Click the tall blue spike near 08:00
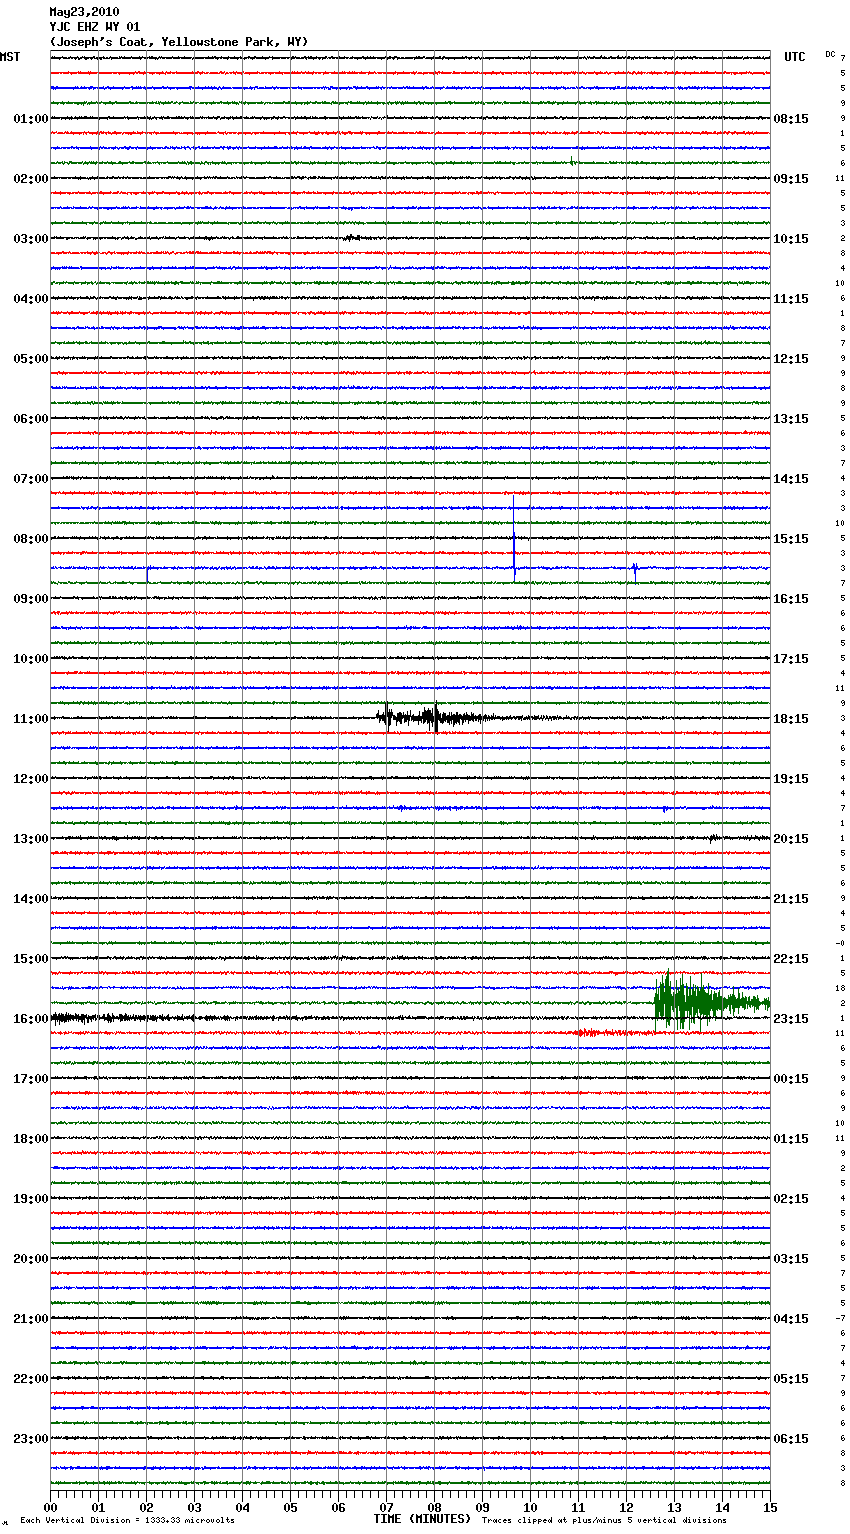The width and height of the screenshot is (850, 1534). (514, 540)
